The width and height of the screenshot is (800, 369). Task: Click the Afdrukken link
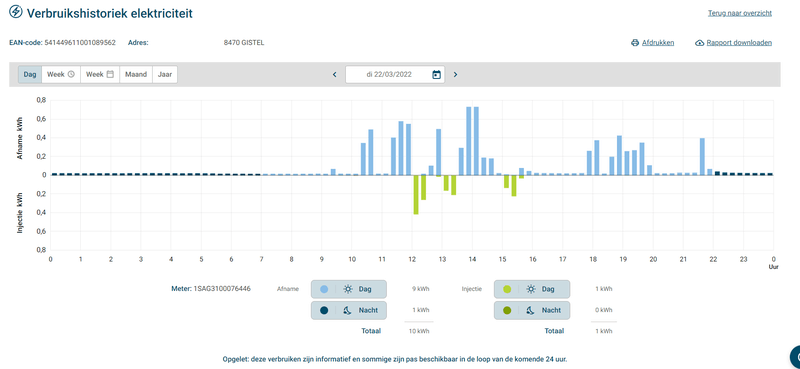658,43
